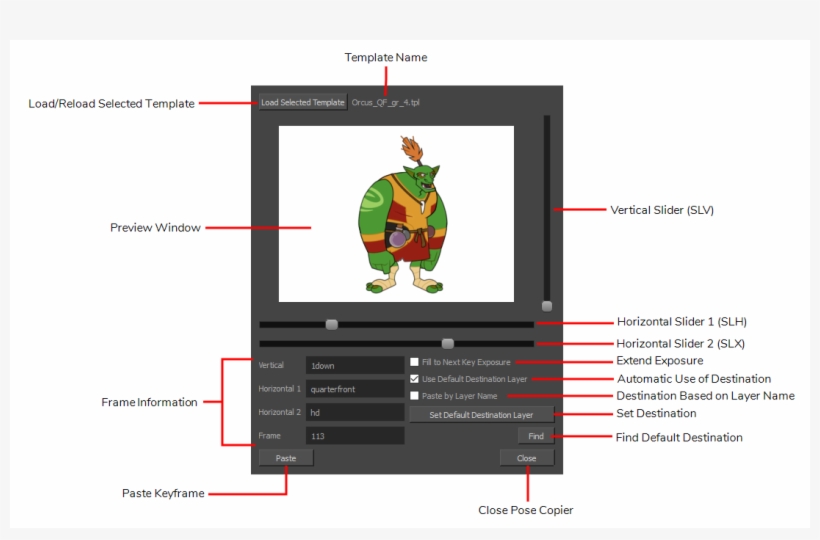Click the Horizontal 1 field showing quarterfront
The height and width of the screenshot is (540, 820).
coord(355,389)
